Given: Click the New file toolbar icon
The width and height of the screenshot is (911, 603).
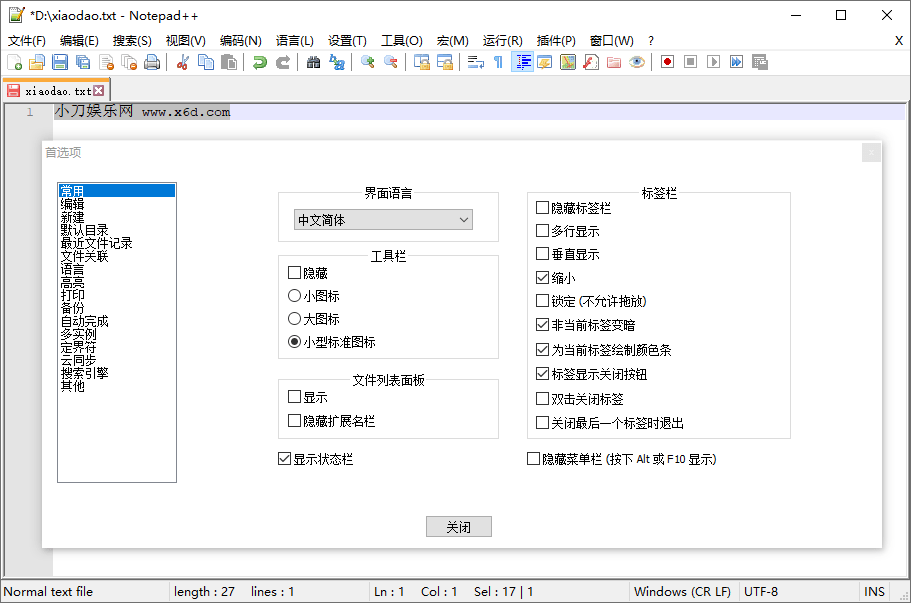Looking at the screenshot, I should click(x=14, y=62).
